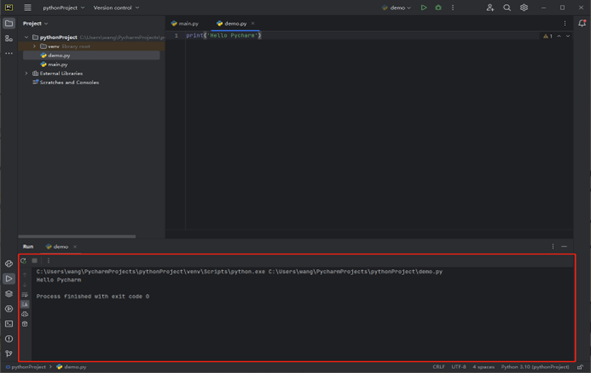Place cursor in code line 1
This screenshot has width=591, height=373.
click(224, 35)
